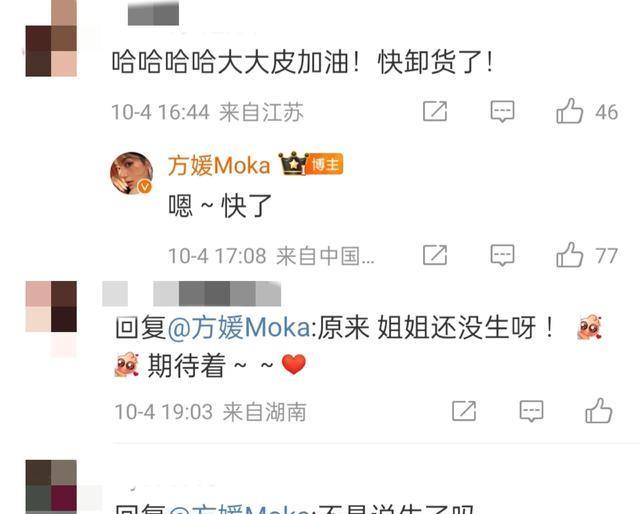Open the bottom commenter's avatar
640x514 pixels.
coord(51,487)
